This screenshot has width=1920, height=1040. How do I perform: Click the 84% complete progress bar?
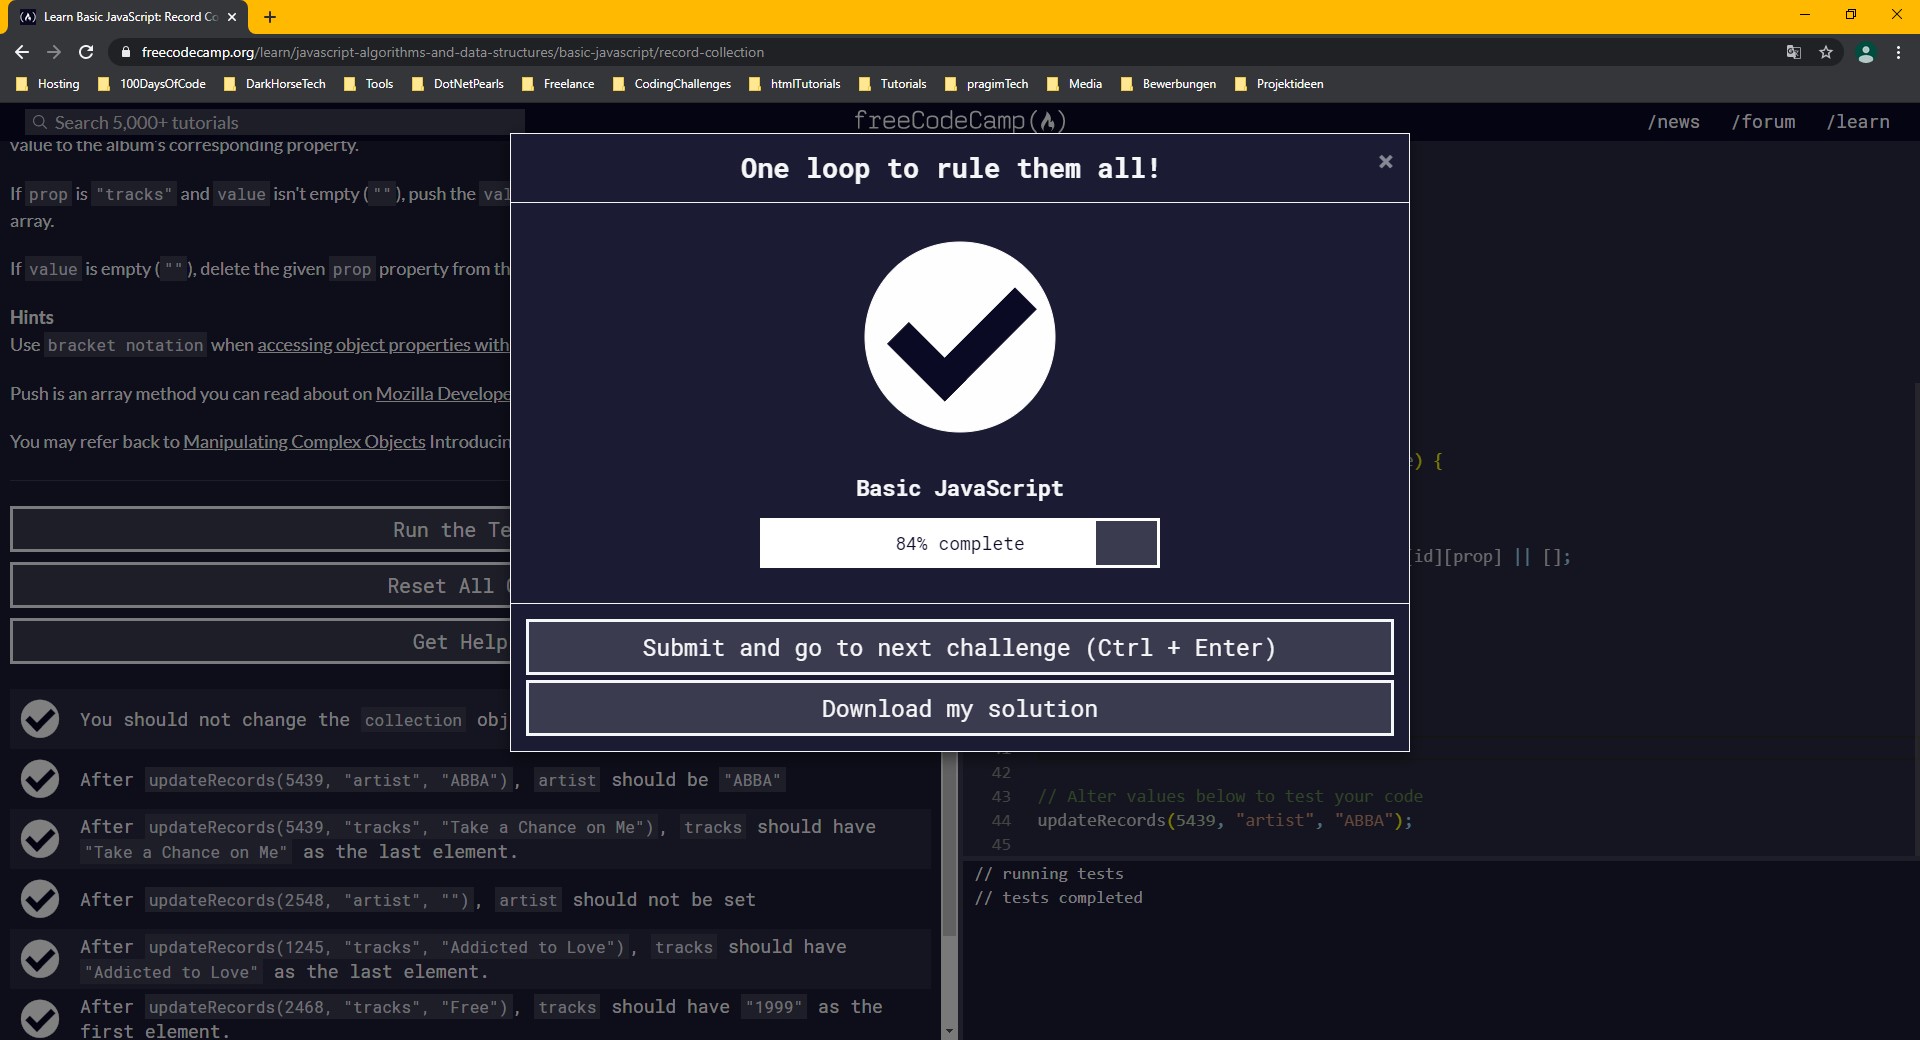(959, 543)
